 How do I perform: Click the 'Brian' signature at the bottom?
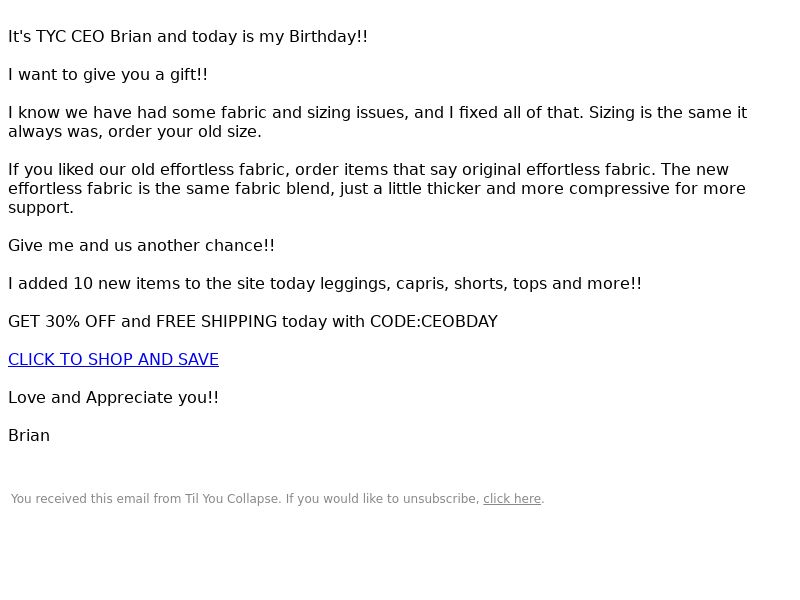tap(29, 435)
